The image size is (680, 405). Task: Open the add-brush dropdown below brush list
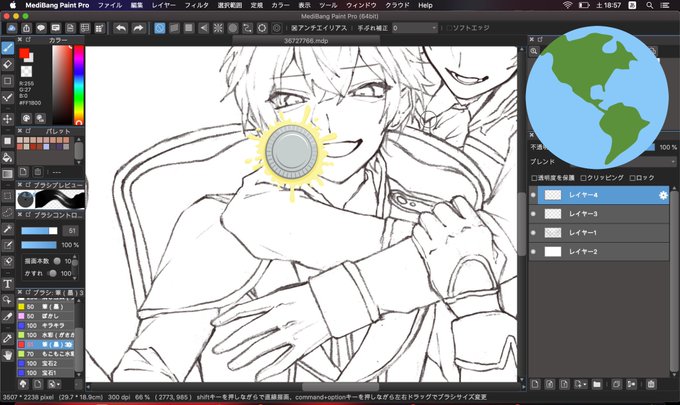pyautogui.click(x=55, y=384)
